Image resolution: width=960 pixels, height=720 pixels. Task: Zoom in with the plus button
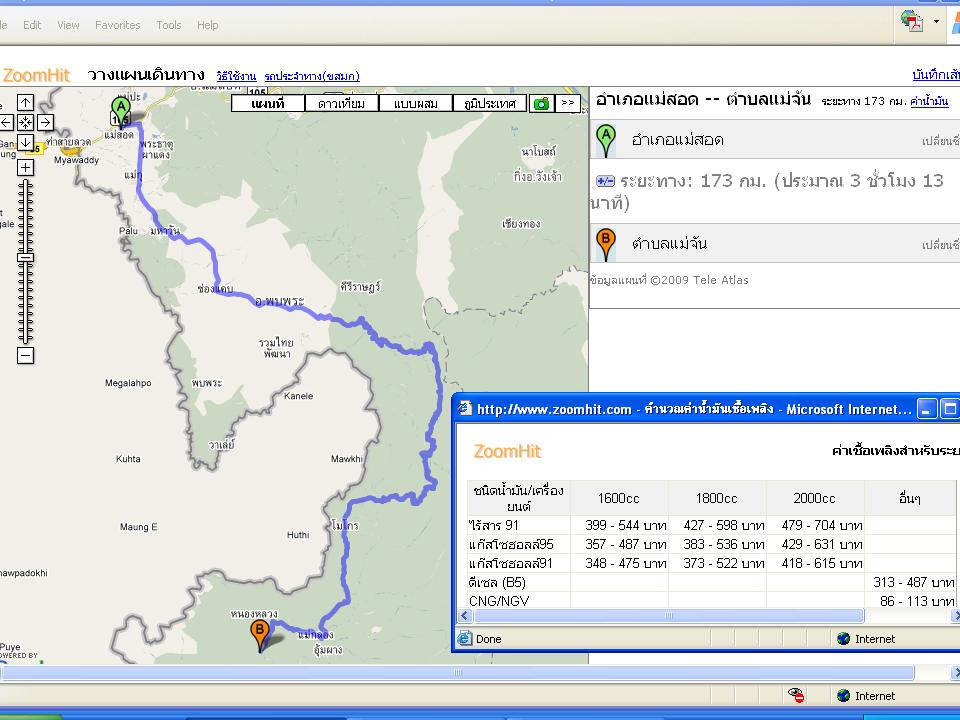[26, 167]
